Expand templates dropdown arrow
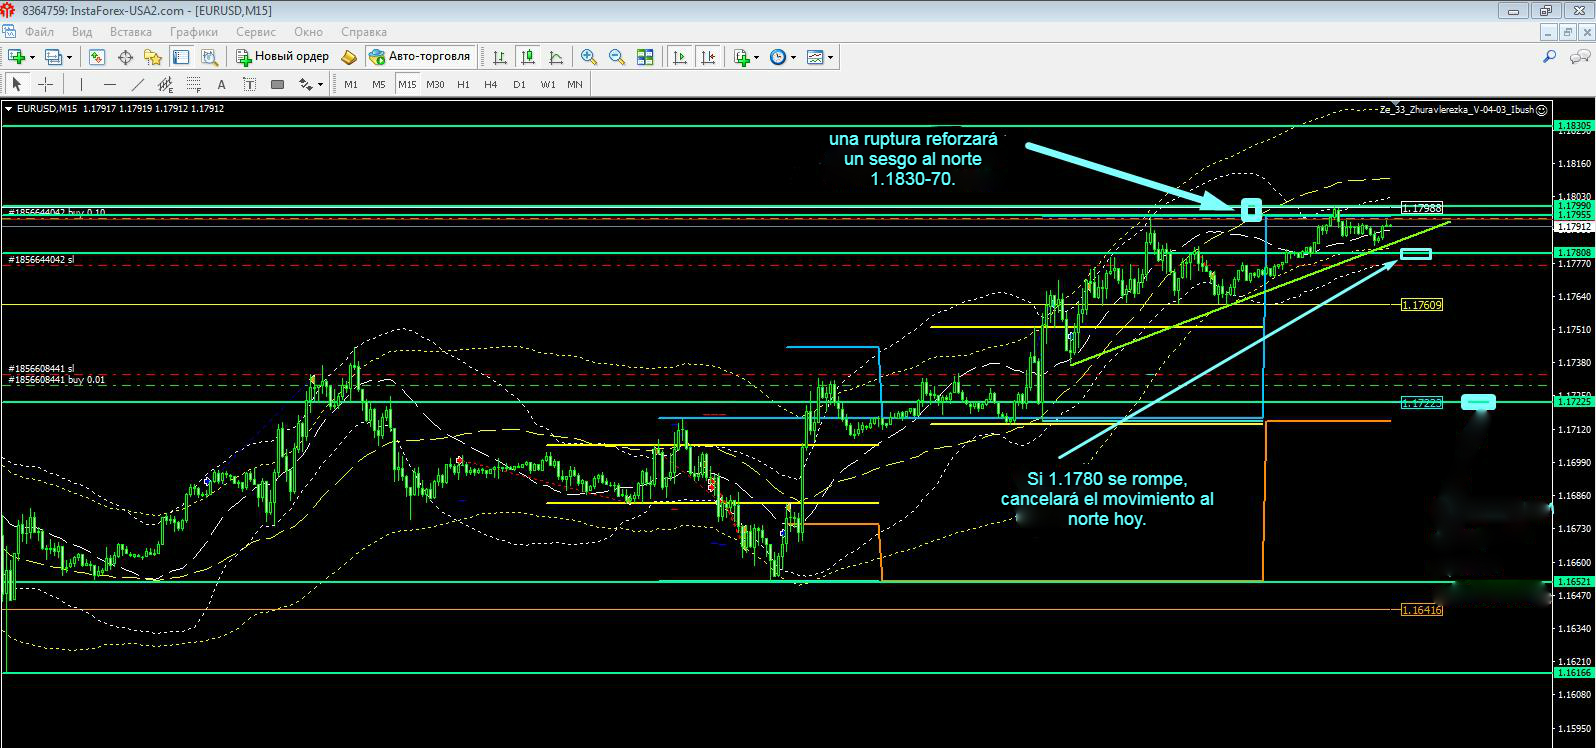 click(831, 57)
